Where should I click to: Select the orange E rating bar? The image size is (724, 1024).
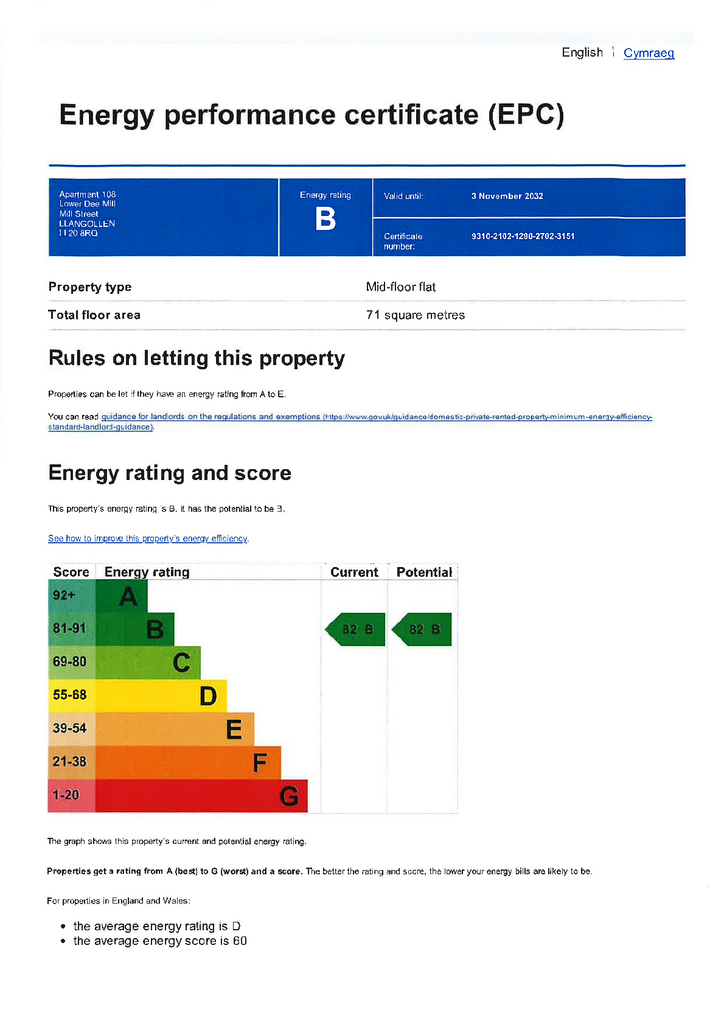tap(175, 729)
